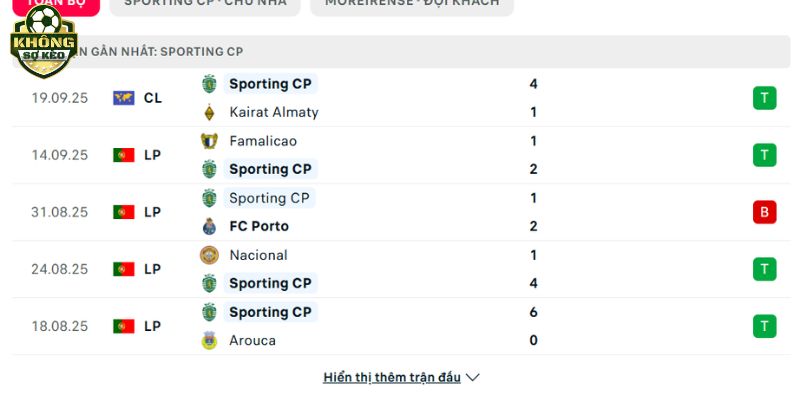Open FC Porto team name link
Image resolution: width=800 pixels, height=400 pixels.
259,226
